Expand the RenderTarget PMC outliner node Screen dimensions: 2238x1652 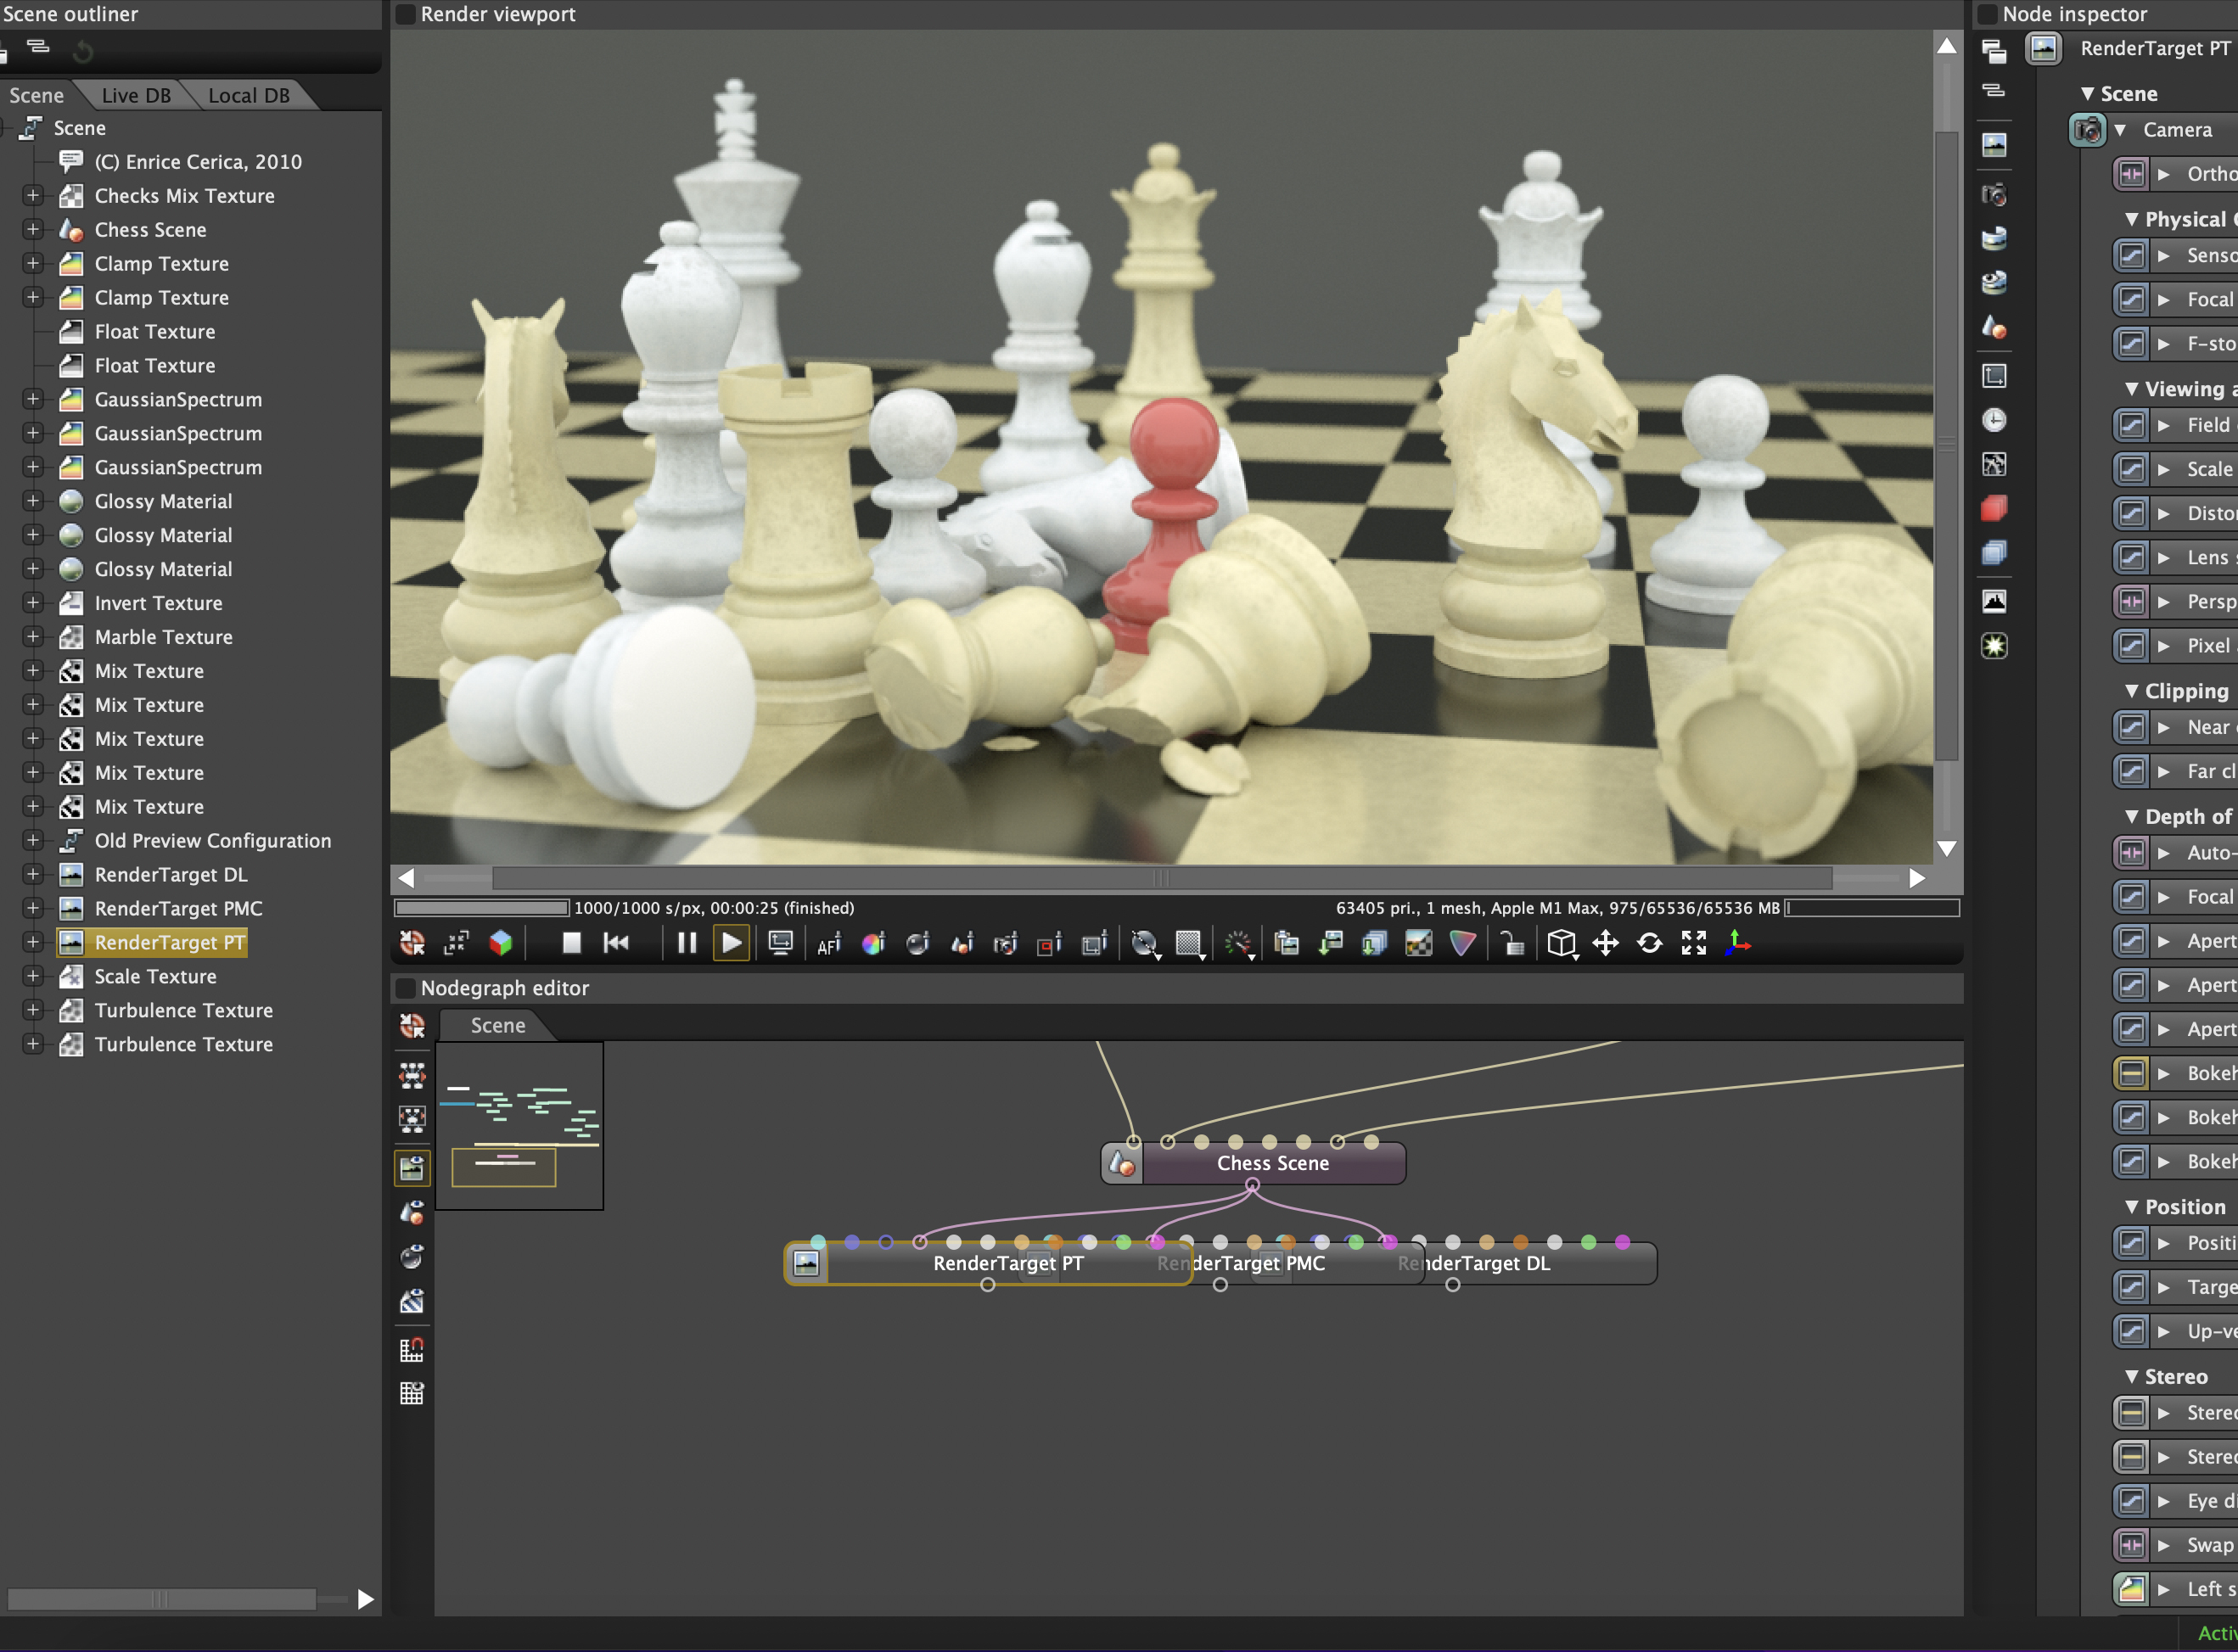33,908
